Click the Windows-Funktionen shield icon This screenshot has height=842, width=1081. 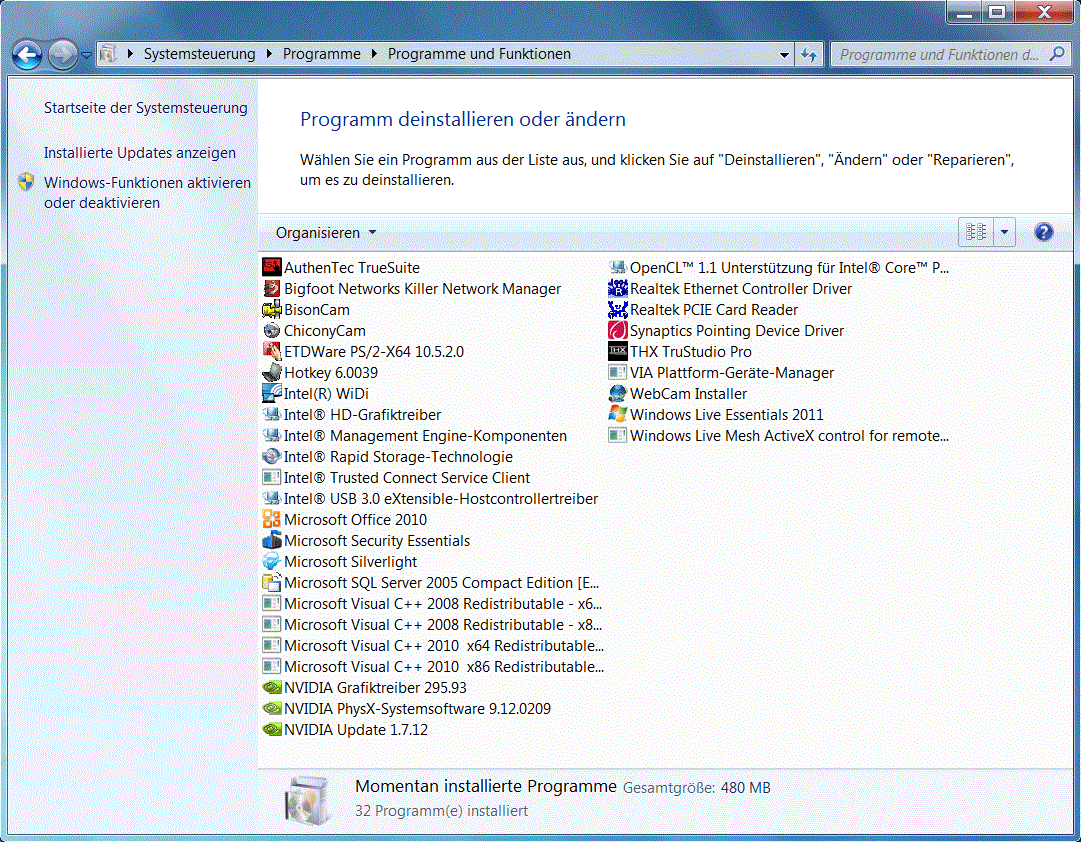click(x=26, y=182)
